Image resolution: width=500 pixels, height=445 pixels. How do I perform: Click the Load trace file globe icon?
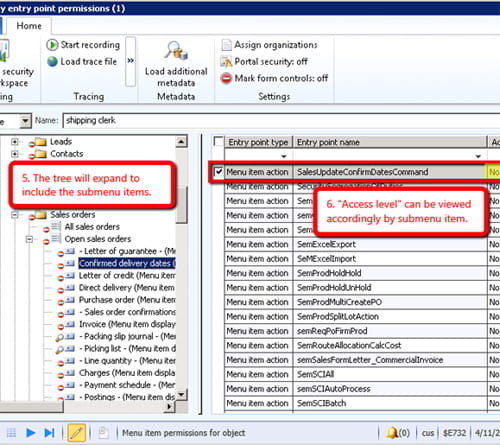coord(52,62)
